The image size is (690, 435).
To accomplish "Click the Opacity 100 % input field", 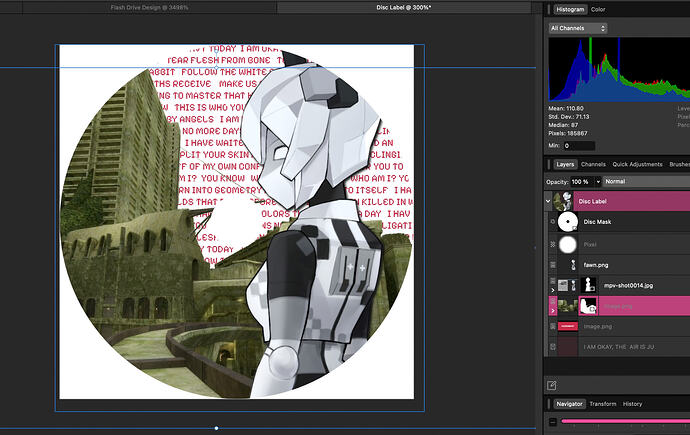I will 582,182.
